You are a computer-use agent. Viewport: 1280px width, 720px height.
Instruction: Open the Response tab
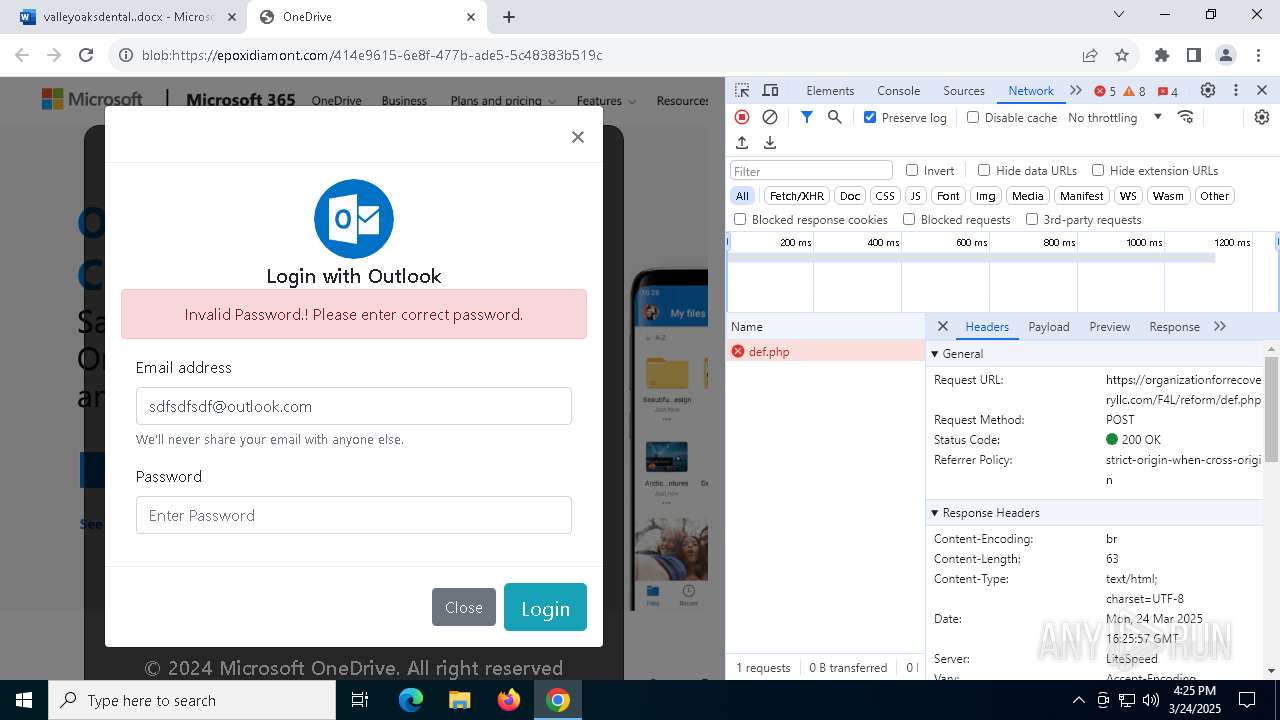point(1174,327)
